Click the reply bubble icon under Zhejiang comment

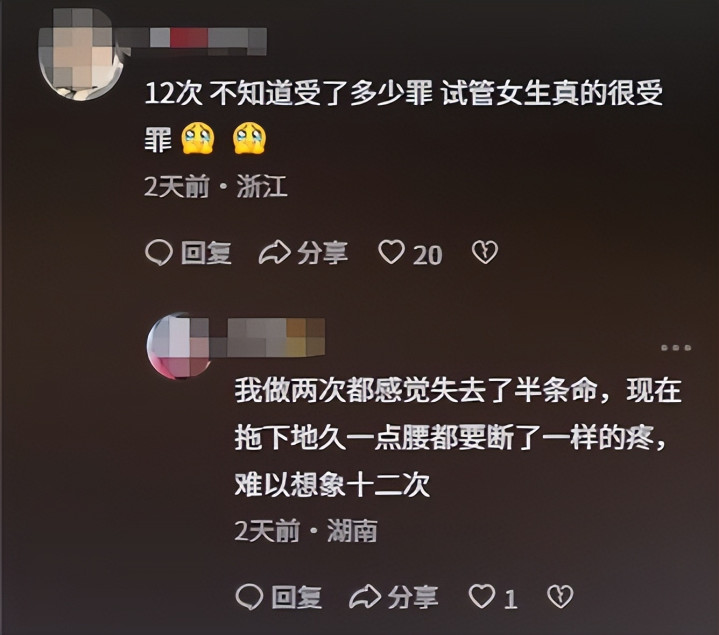(159, 253)
